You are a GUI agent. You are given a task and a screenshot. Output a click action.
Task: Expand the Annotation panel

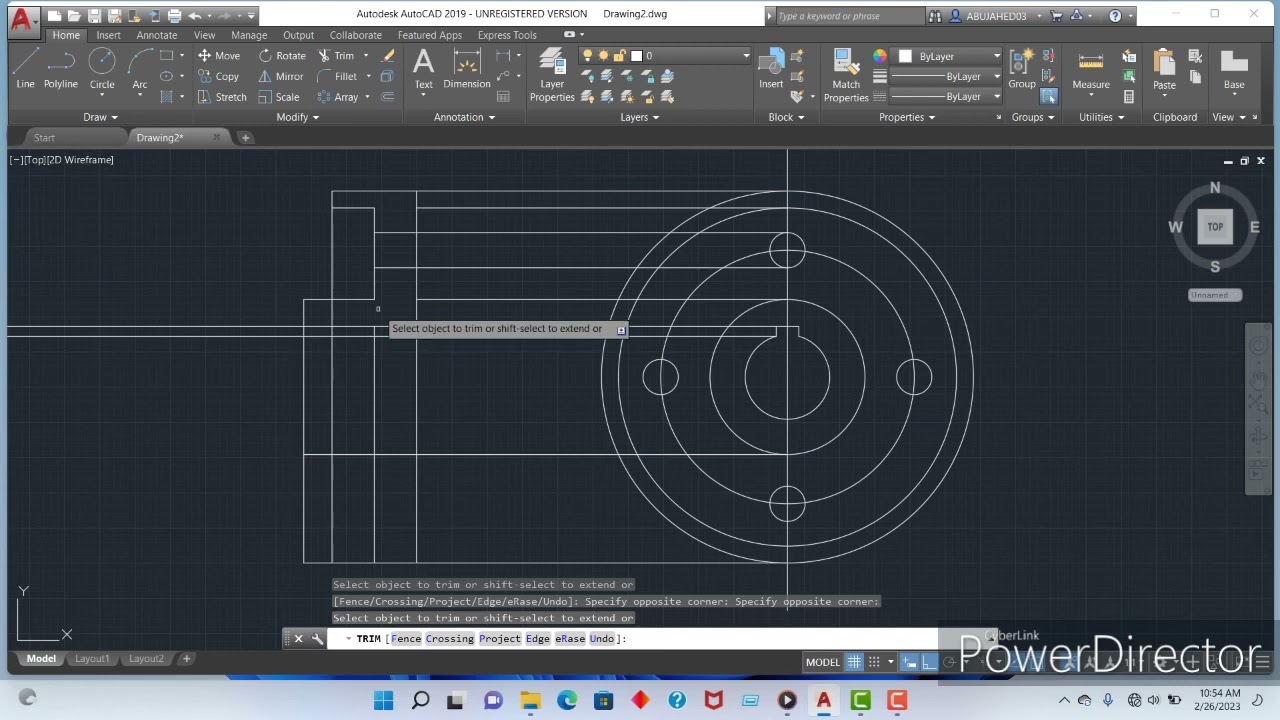[x=464, y=117]
